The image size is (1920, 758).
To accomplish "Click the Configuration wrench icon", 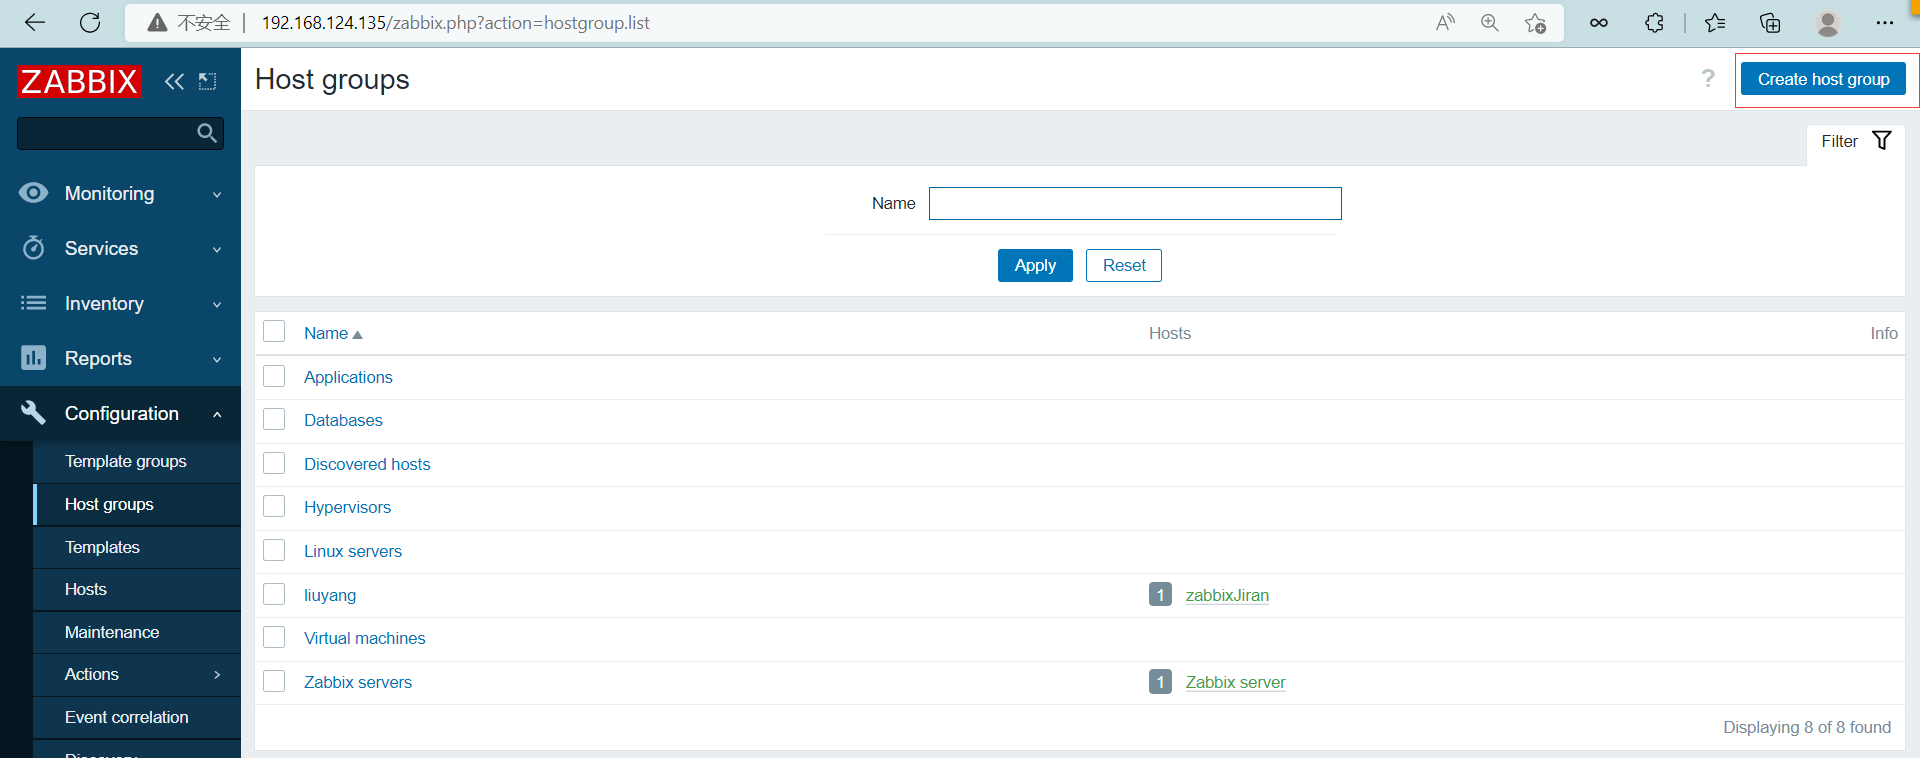I will click(34, 413).
